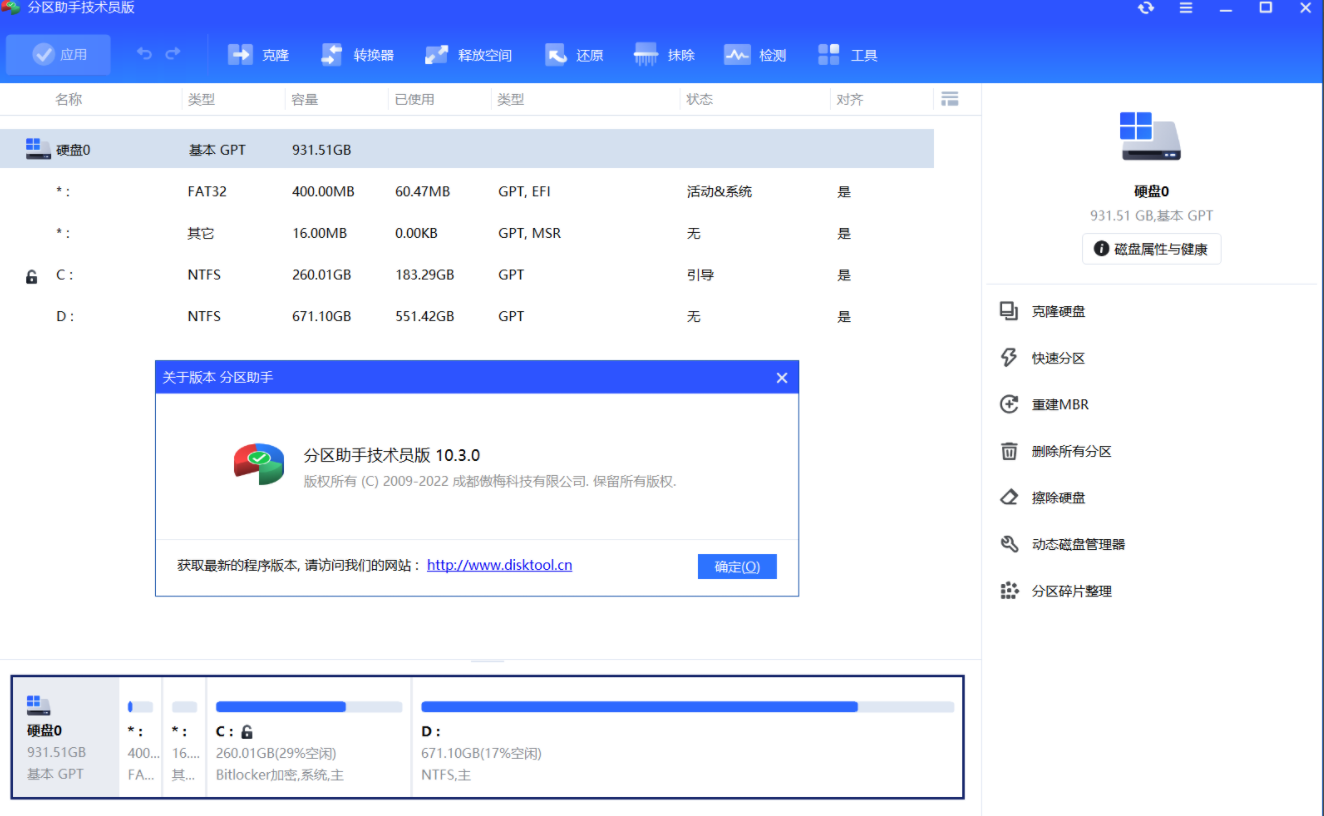
Task: Open the Restore (还原) tool
Action: (x=574, y=55)
